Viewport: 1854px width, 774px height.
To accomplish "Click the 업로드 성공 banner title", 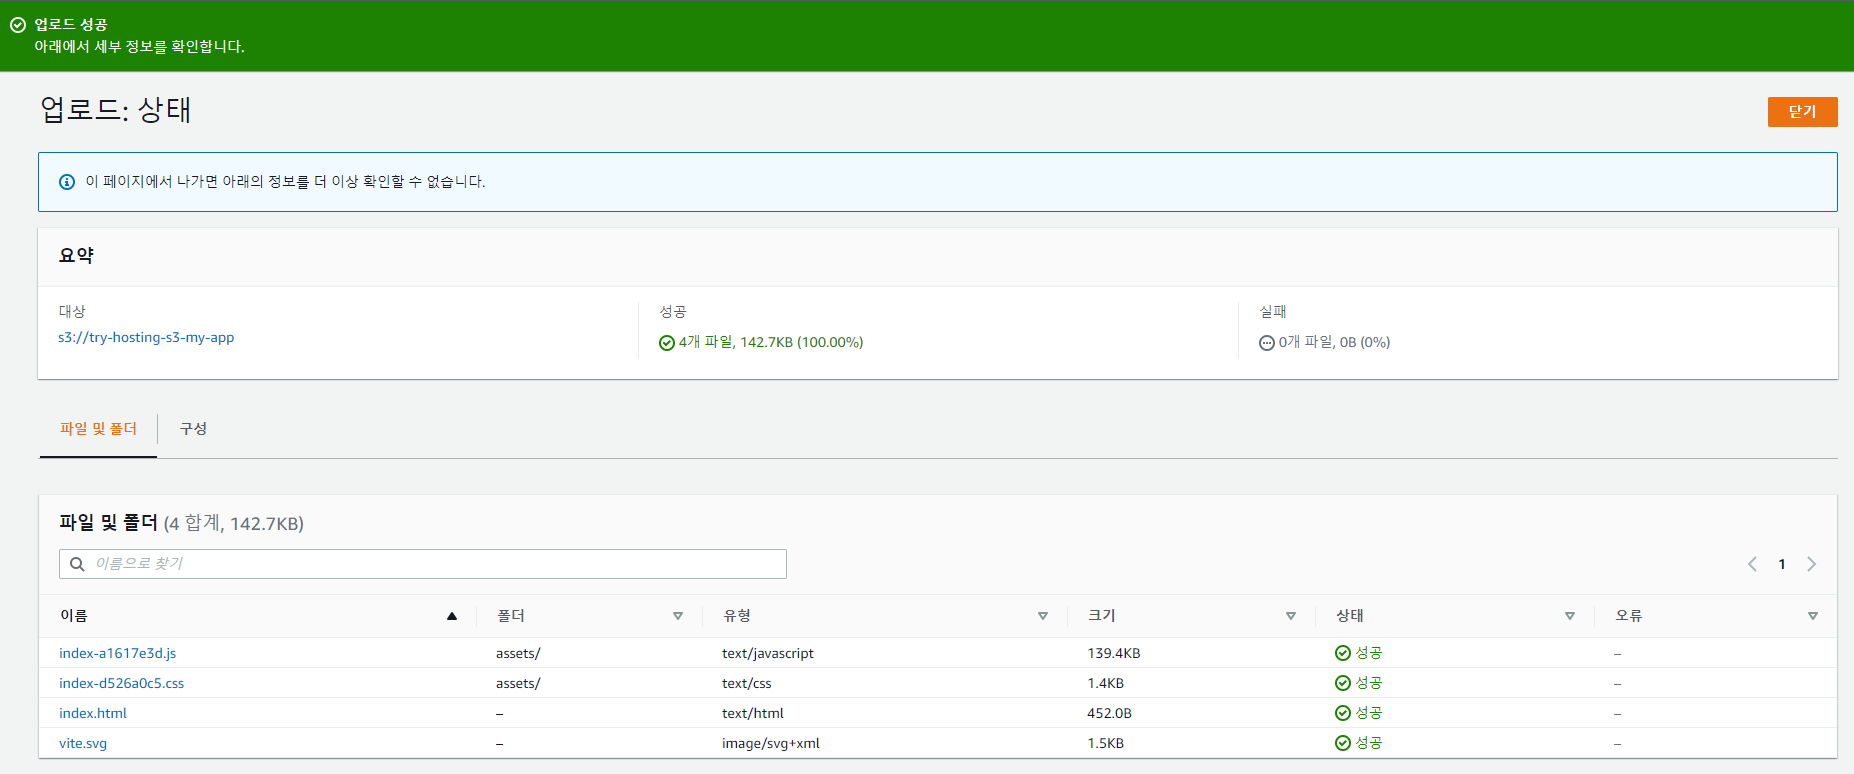I will click(x=71, y=25).
